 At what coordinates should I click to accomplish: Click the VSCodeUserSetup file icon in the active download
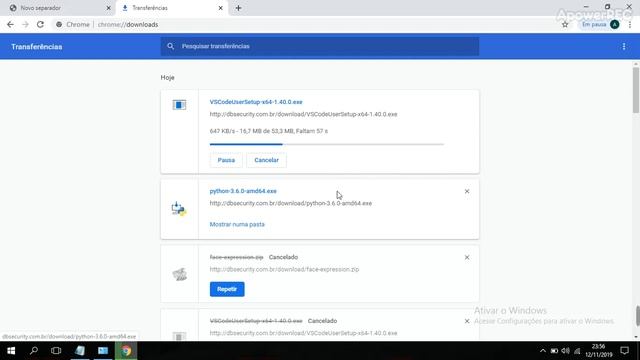point(179,105)
